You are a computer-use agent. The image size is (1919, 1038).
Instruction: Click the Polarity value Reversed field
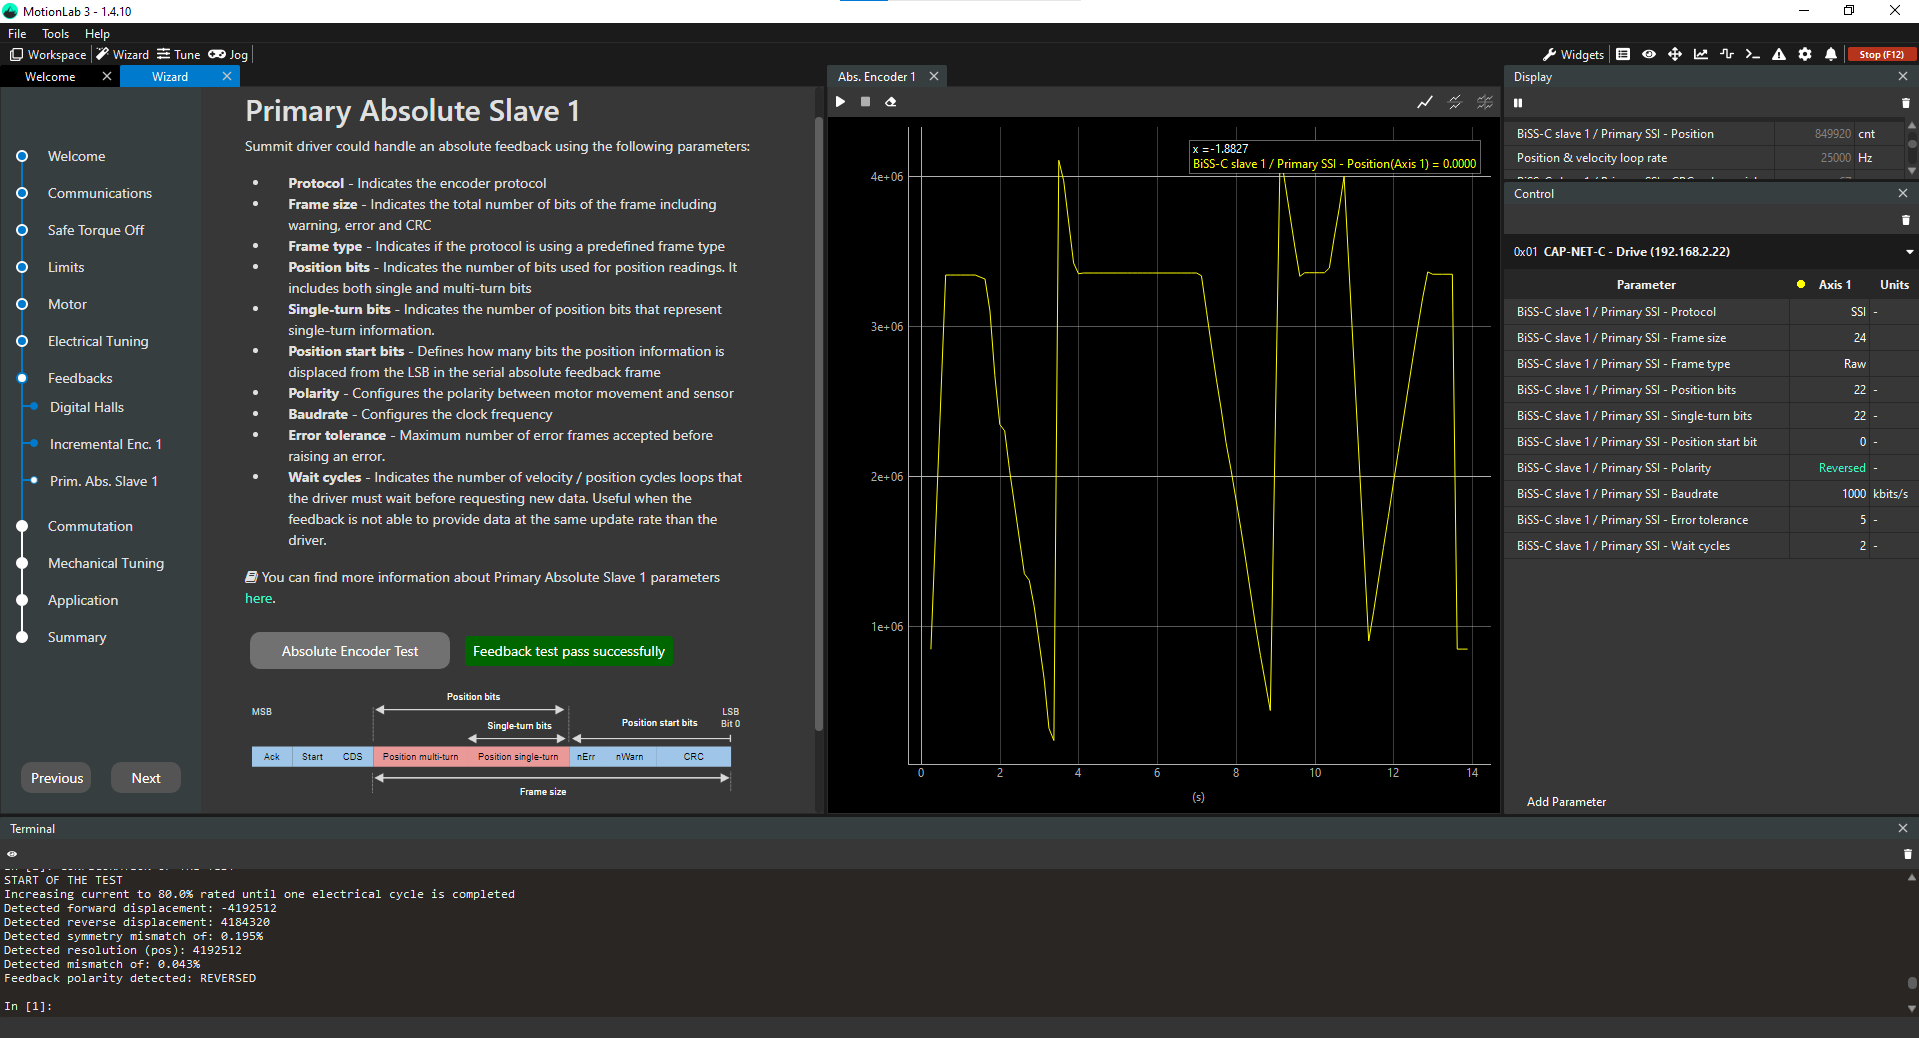pyautogui.click(x=1841, y=468)
